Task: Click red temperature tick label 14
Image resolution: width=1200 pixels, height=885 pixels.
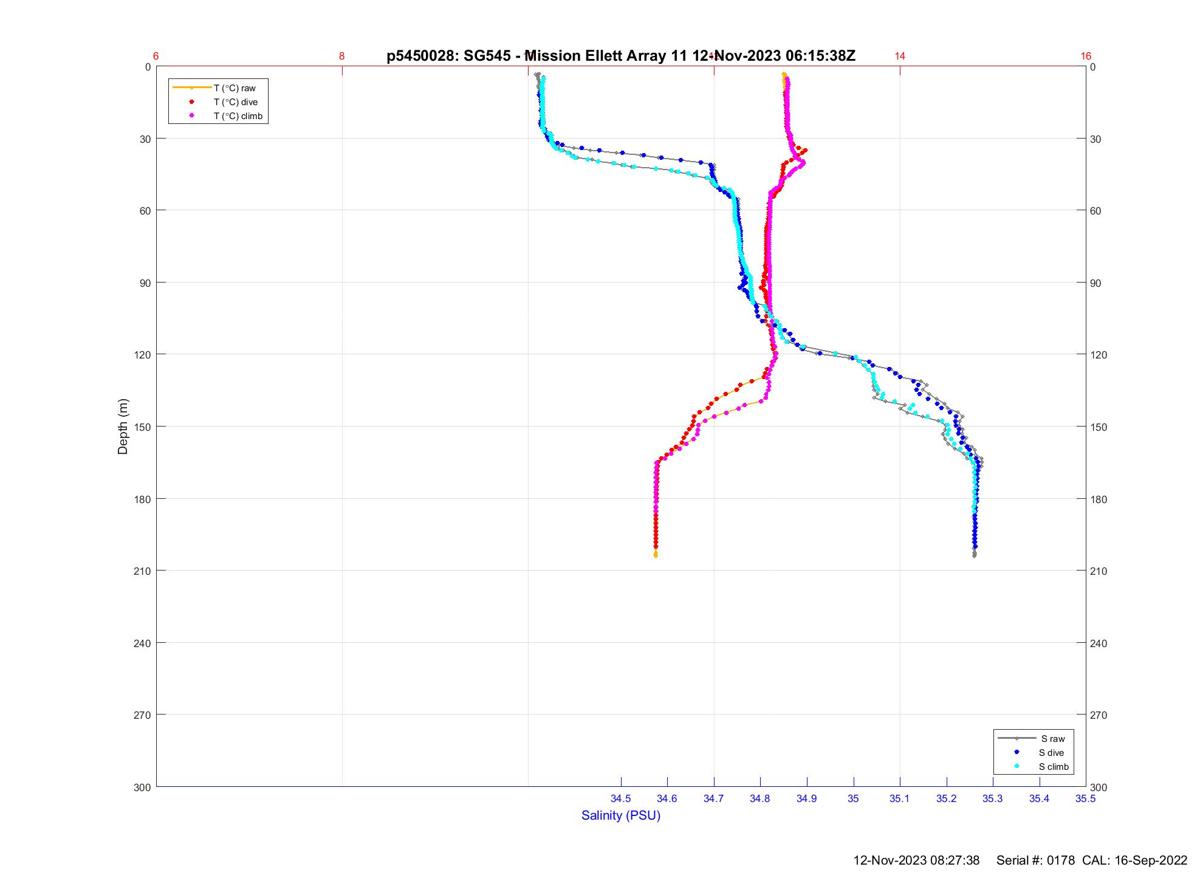Action: (x=900, y=56)
